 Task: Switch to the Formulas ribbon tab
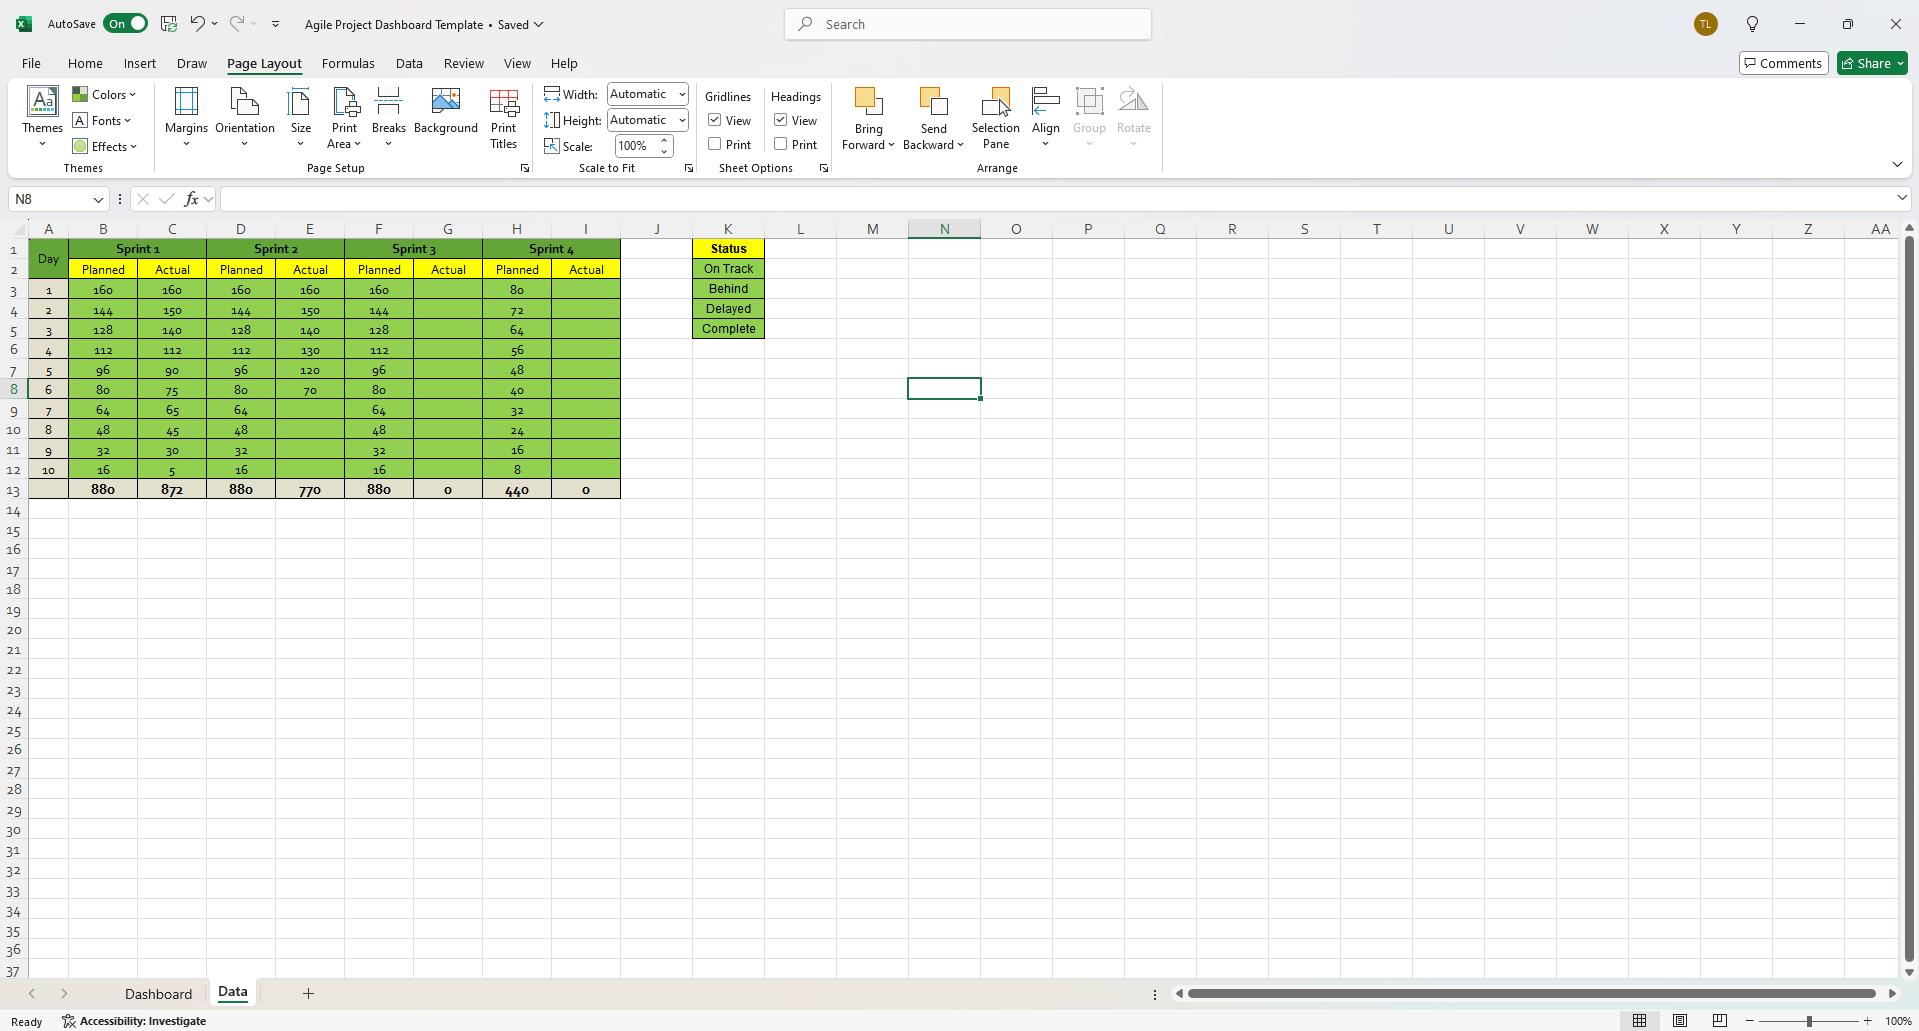coord(347,63)
